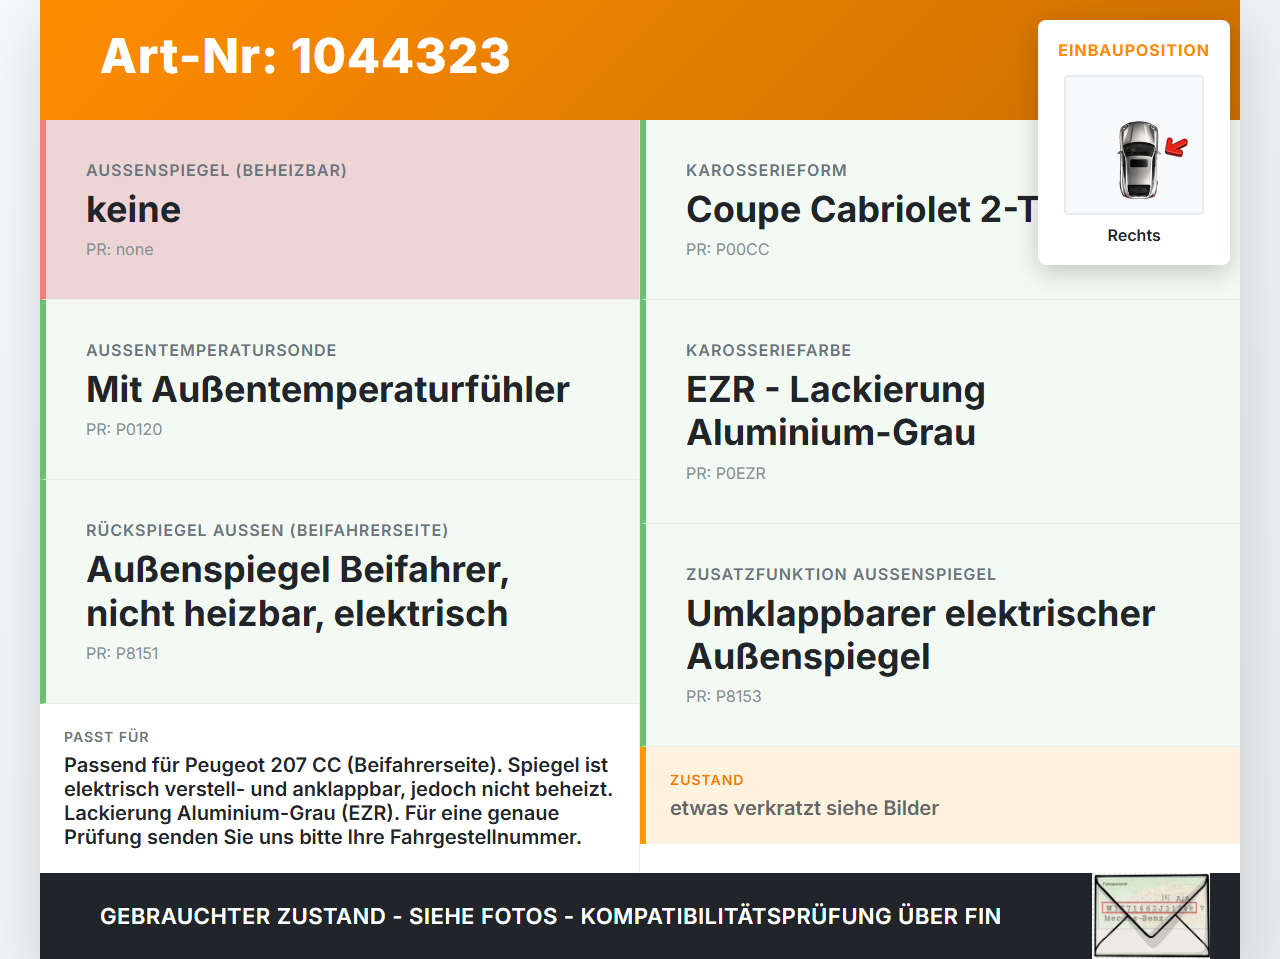Click GEBRAUCHTER ZUSTAND - SIEHE FOTOS footer text
Image resolution: width=1280 pixels, height=959 pixels.
550,916
